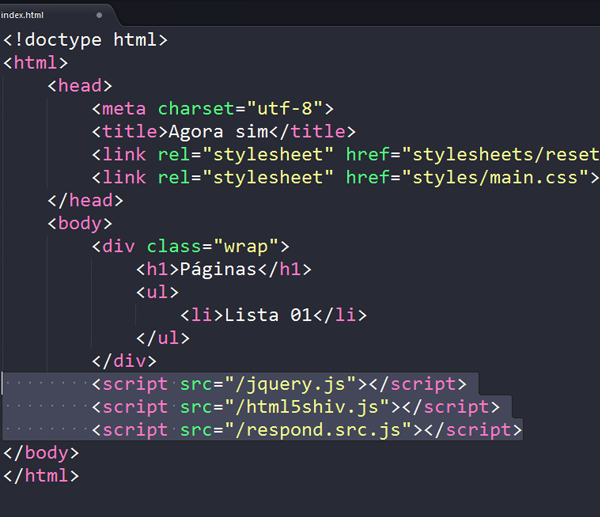Click the closing '</head>' tag
Image resolution: width=600 pixels, height=517 pixels.
(85, 201)
